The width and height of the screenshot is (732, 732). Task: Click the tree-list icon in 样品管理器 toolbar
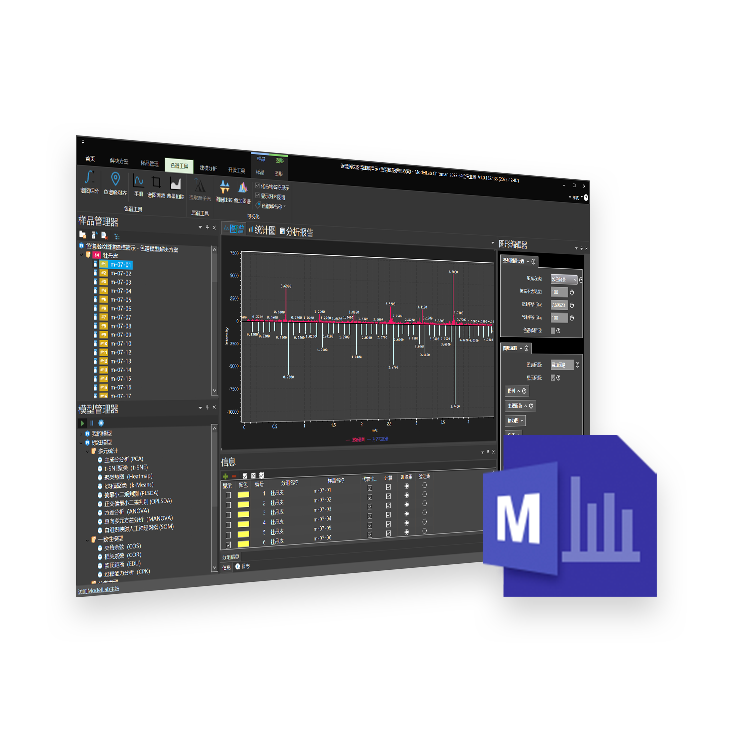[117, 236]
